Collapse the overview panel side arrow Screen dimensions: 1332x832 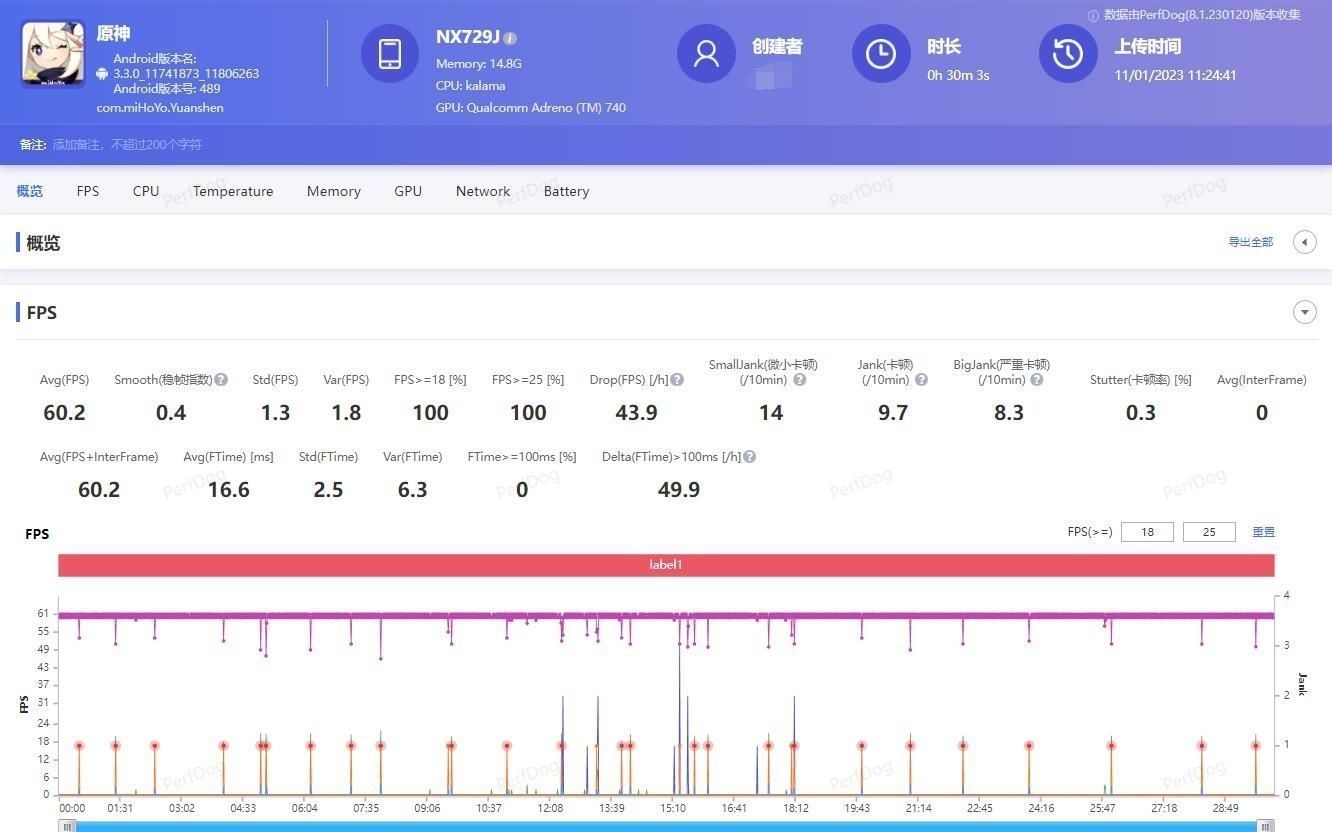1304,242
